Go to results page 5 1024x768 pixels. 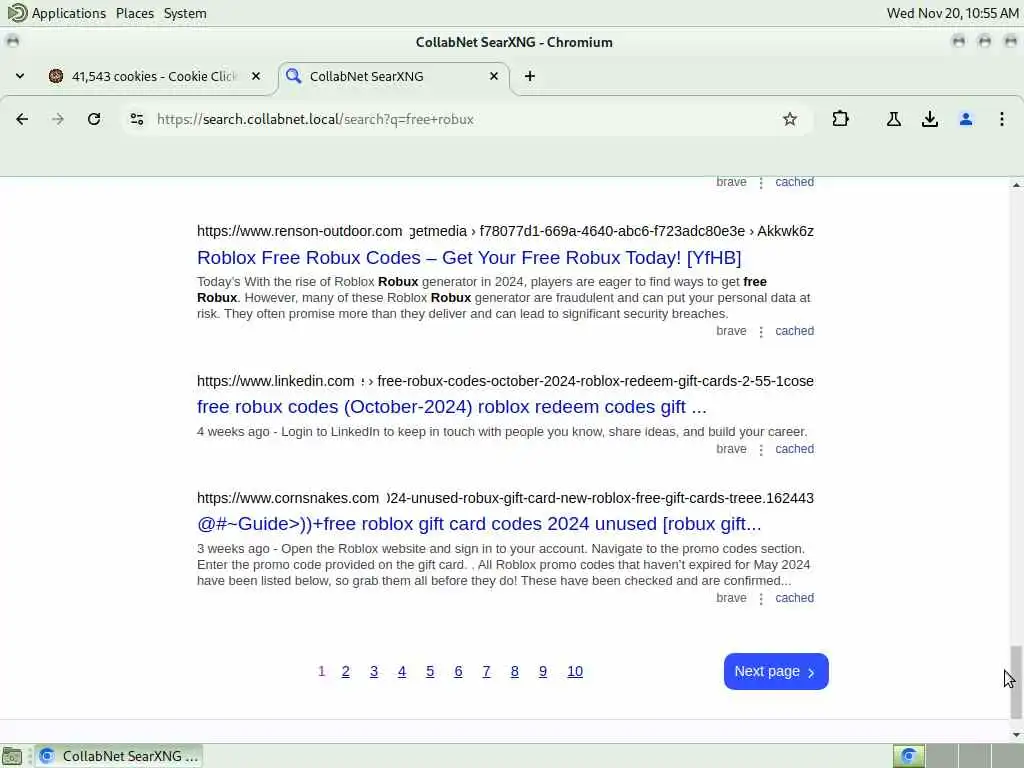430,671
